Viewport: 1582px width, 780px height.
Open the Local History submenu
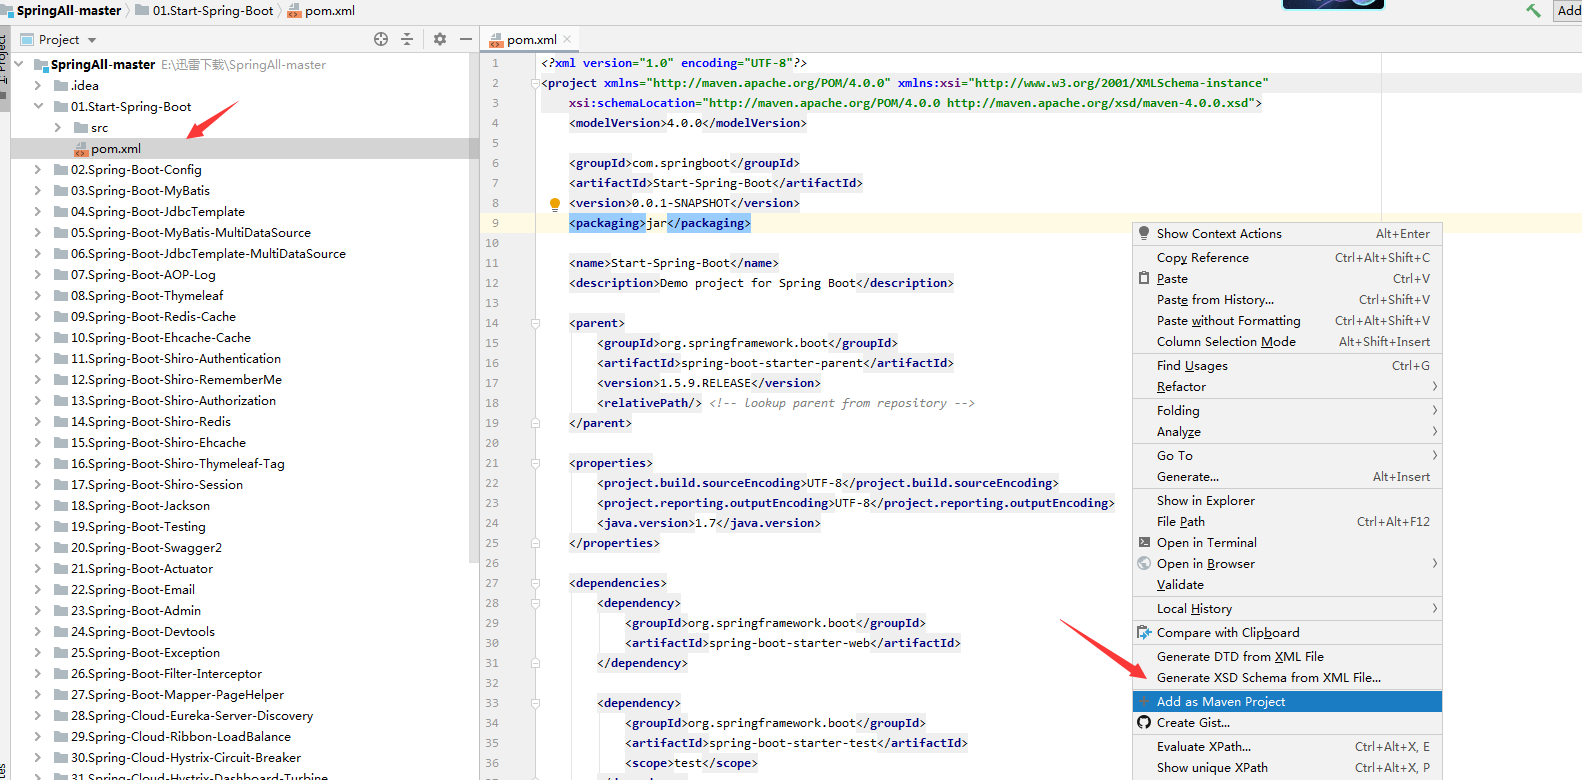pos(1287,608)
